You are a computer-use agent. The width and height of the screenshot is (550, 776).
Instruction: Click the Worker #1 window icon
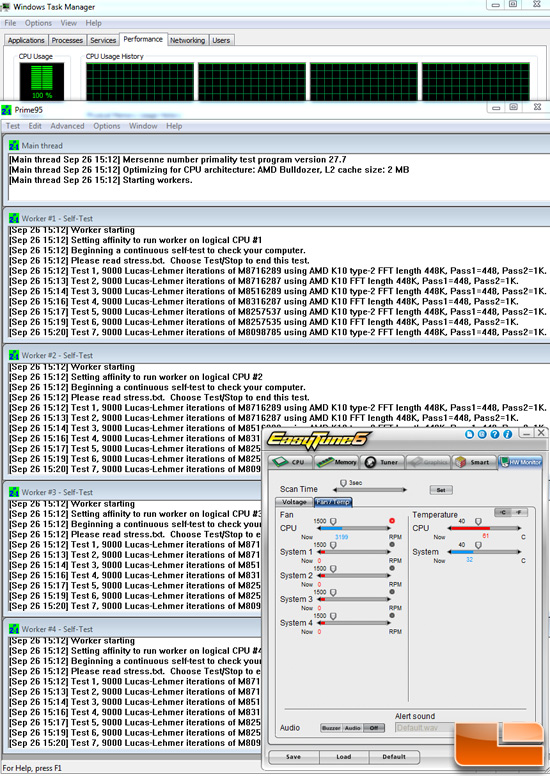tap(14, 218)
